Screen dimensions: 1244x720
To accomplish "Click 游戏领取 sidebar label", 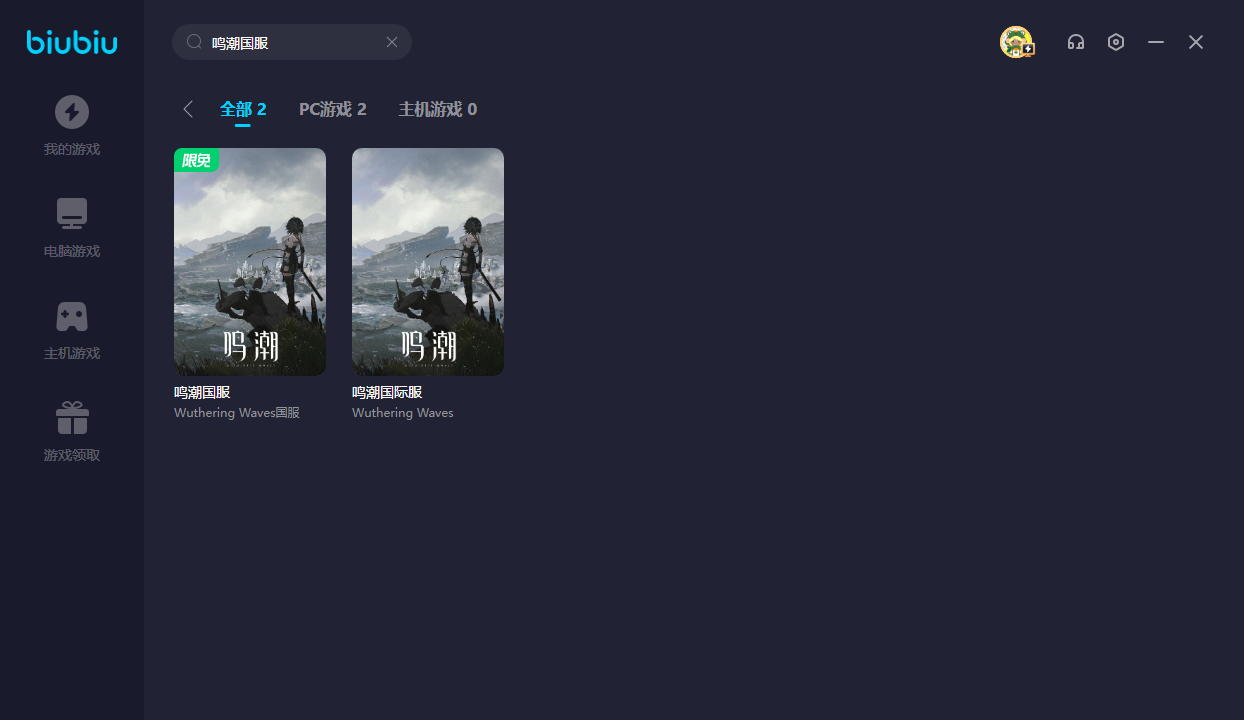I will pos(72,456).
